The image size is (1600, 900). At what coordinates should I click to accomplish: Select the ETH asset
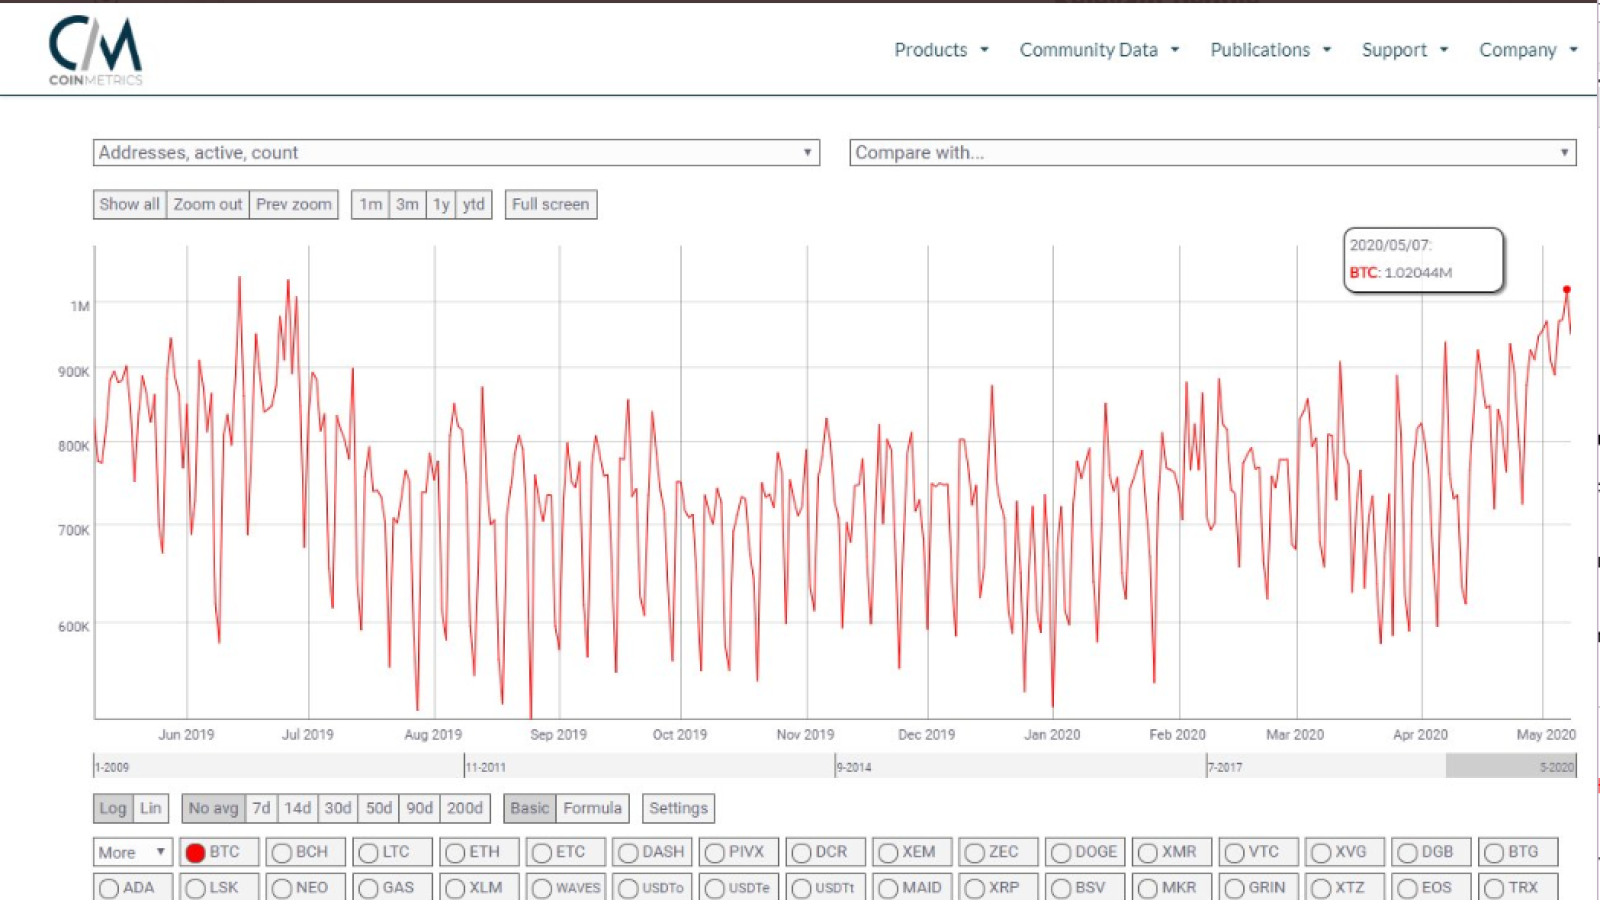tap(479, 852)
